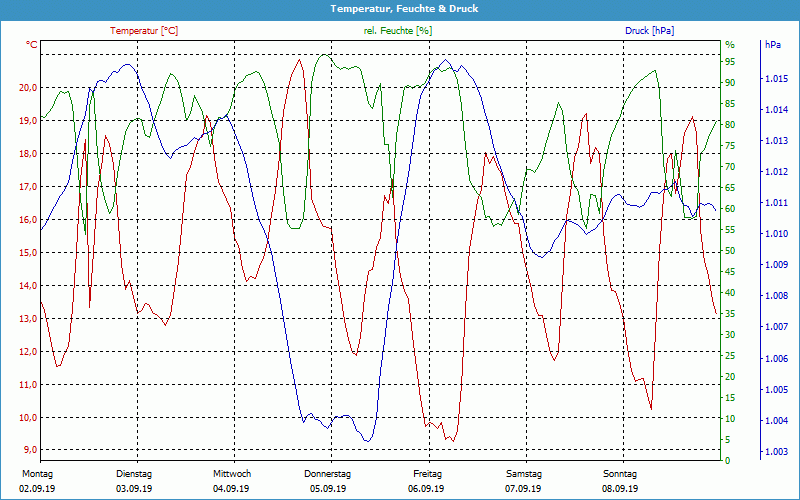Click the '45' humidity axis value

(730, 272)
